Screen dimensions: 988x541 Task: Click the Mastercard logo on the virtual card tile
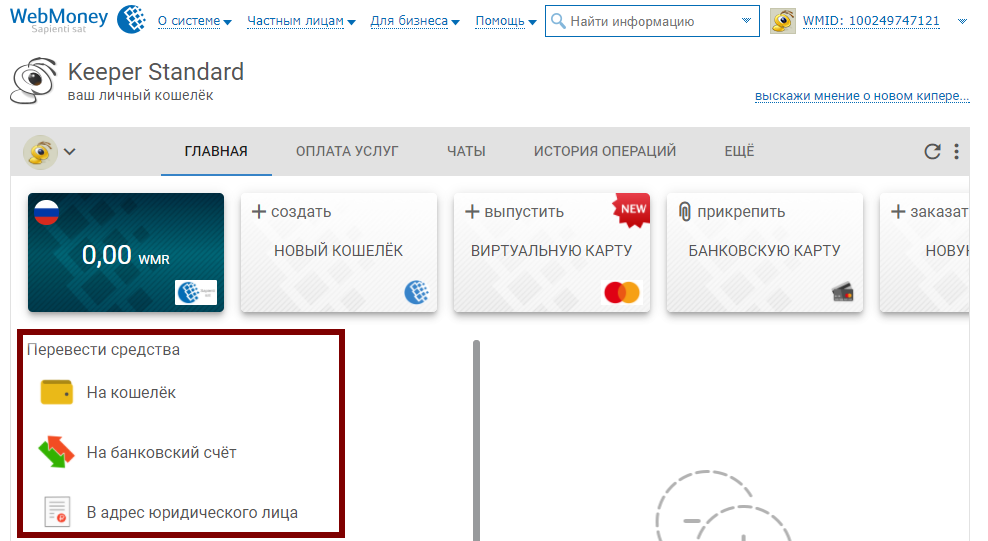pos(622,292)
